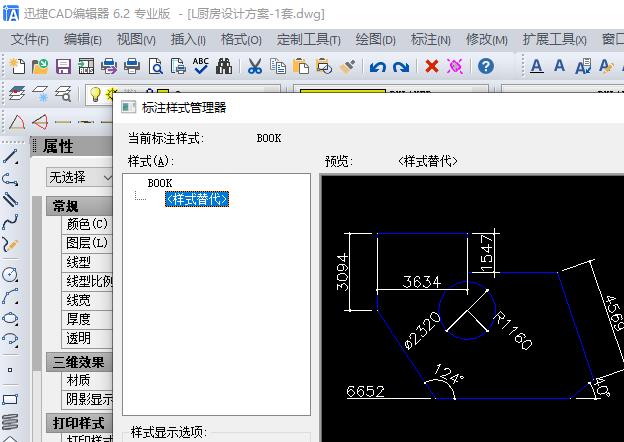Click the plain blue A text icon

pos(560,66)
